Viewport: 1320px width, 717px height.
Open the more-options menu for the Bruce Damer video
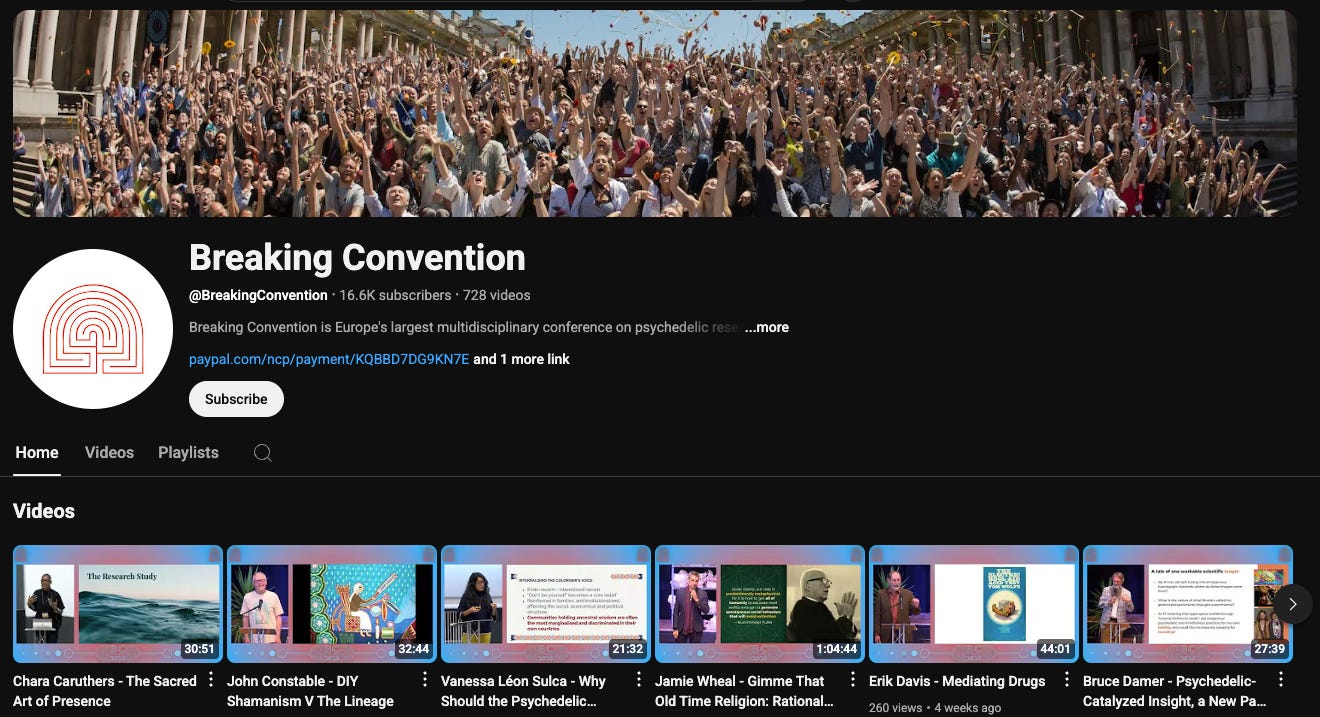pyautogui.click(x=1281, y=680)
